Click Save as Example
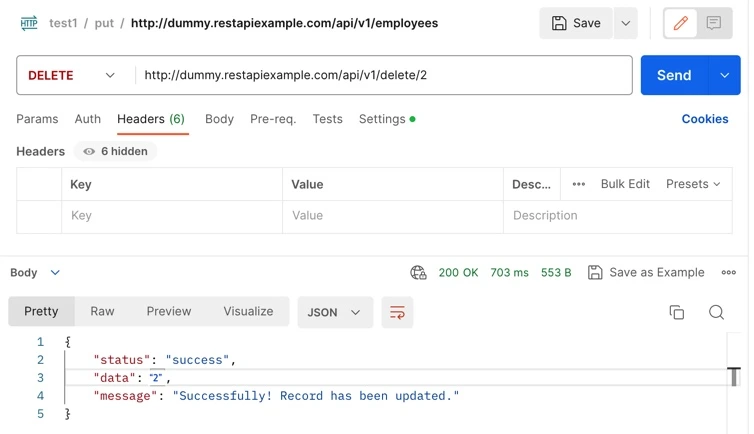Screen dimensions: 754x434 (646, 272)
